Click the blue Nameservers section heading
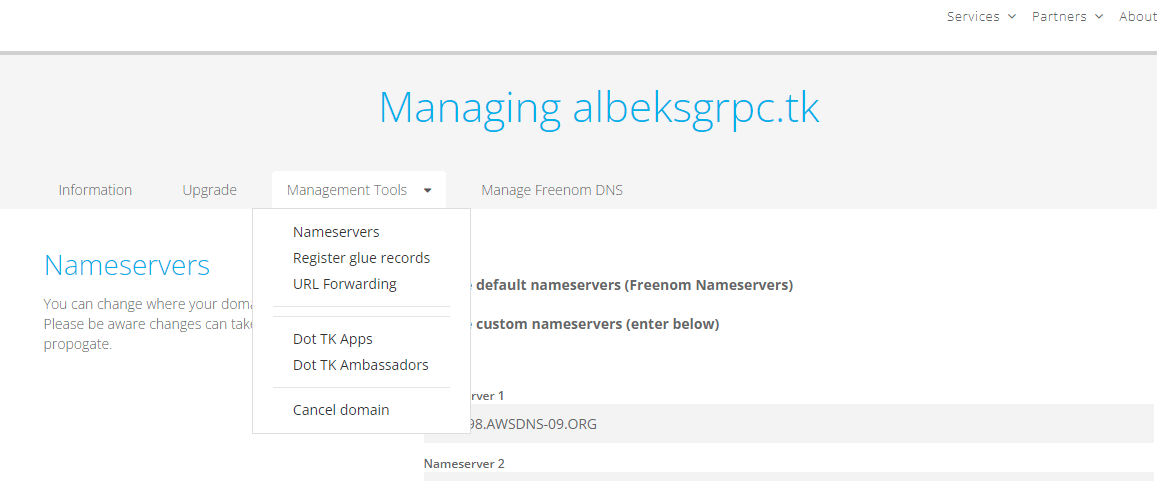This screenshot has width=1157, height=481. (127, 266)
